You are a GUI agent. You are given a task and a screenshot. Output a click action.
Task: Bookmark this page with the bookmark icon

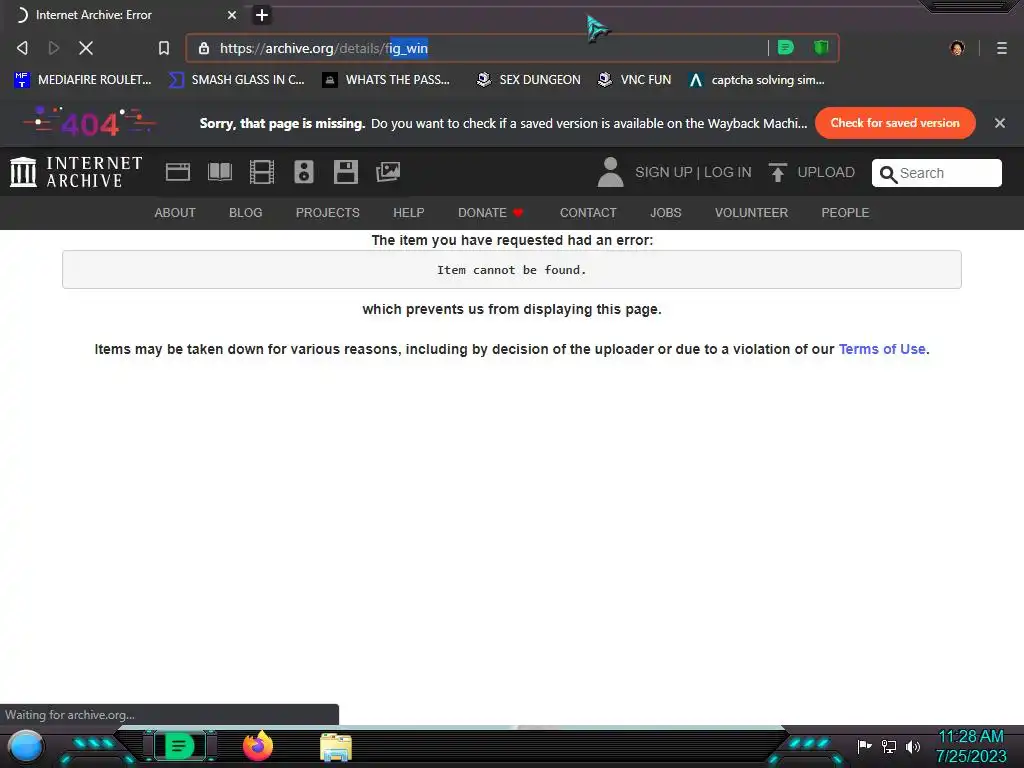point(164,48)
